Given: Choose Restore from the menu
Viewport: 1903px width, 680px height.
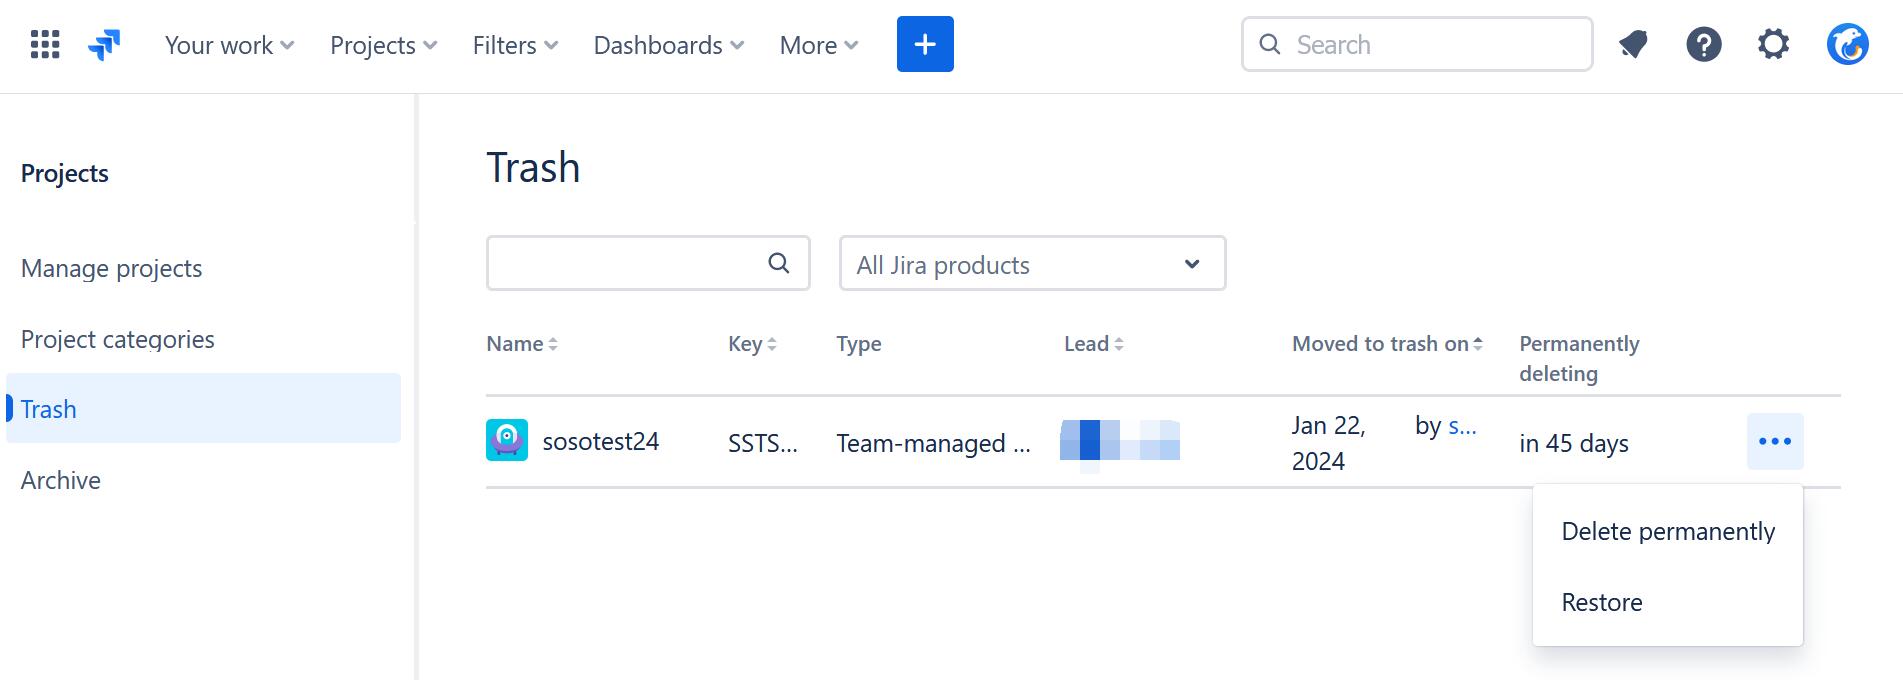Looking at the screenshot, I should (x=1668, y=602).
